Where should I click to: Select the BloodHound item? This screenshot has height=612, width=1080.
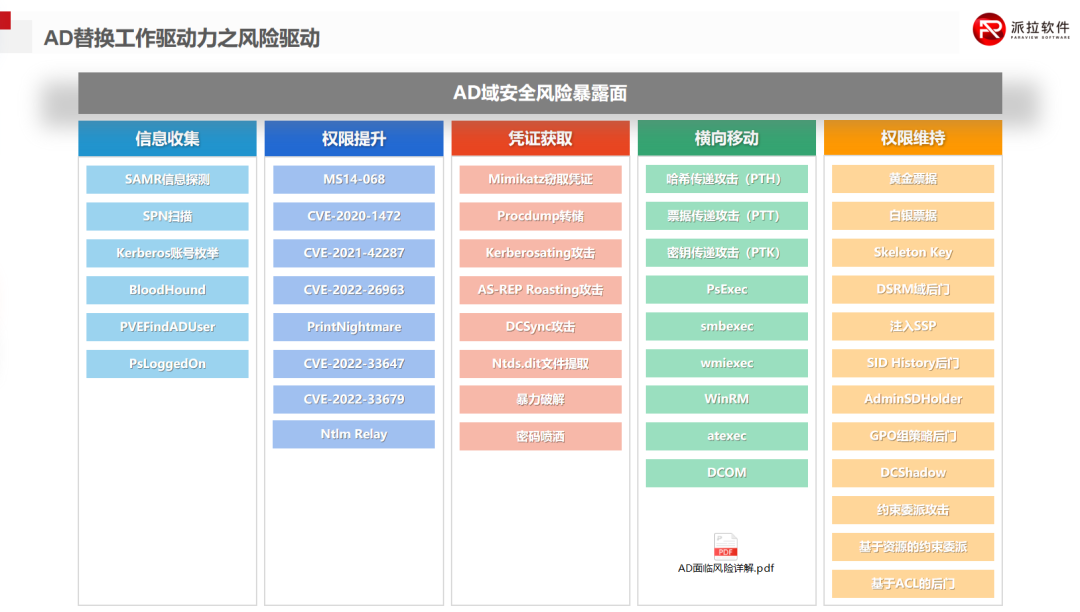click(x=166, y=290)
